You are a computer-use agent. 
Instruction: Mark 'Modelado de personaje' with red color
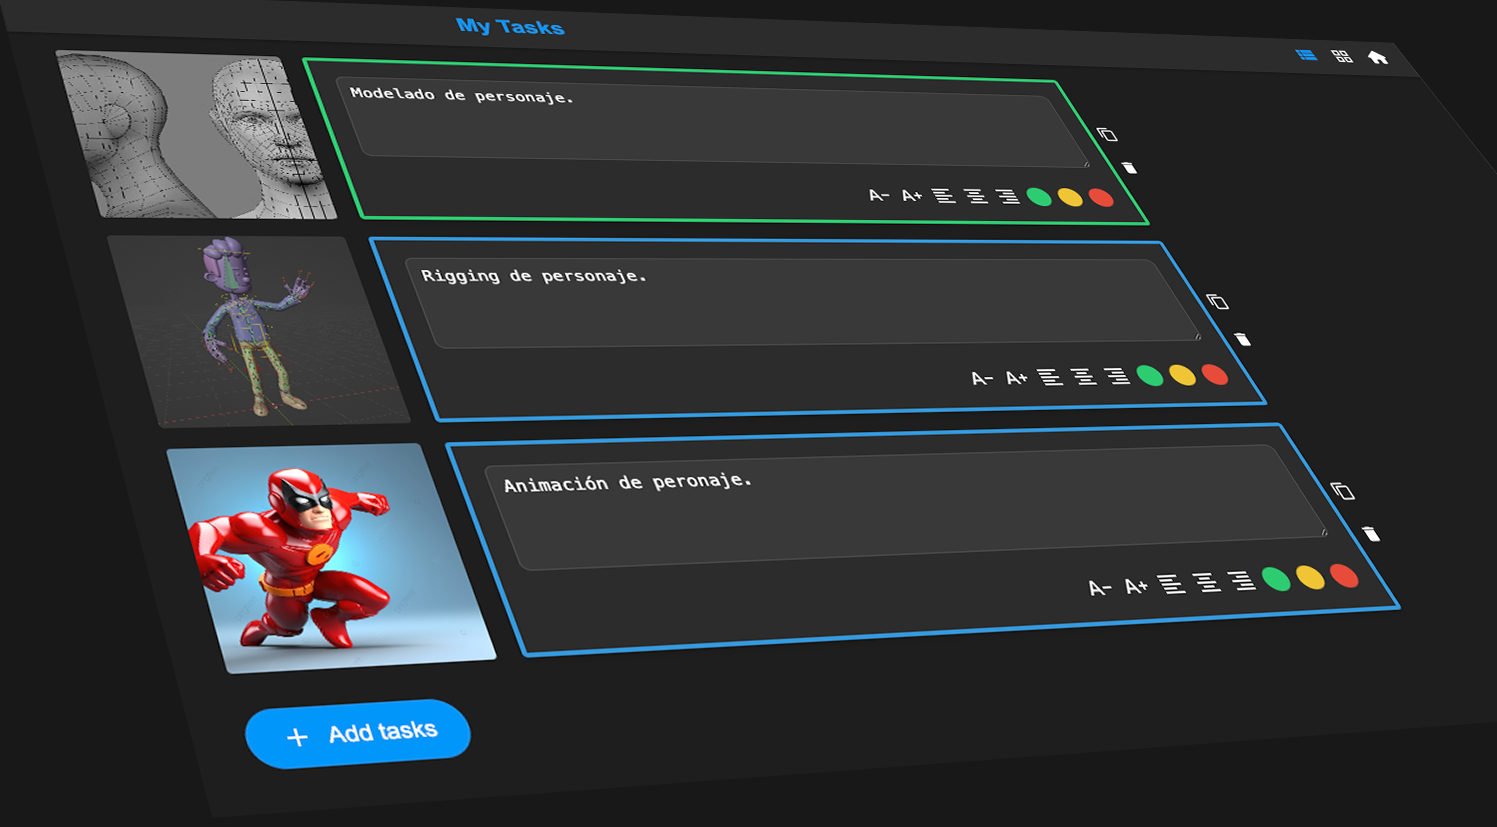(x=1101, y=198)
